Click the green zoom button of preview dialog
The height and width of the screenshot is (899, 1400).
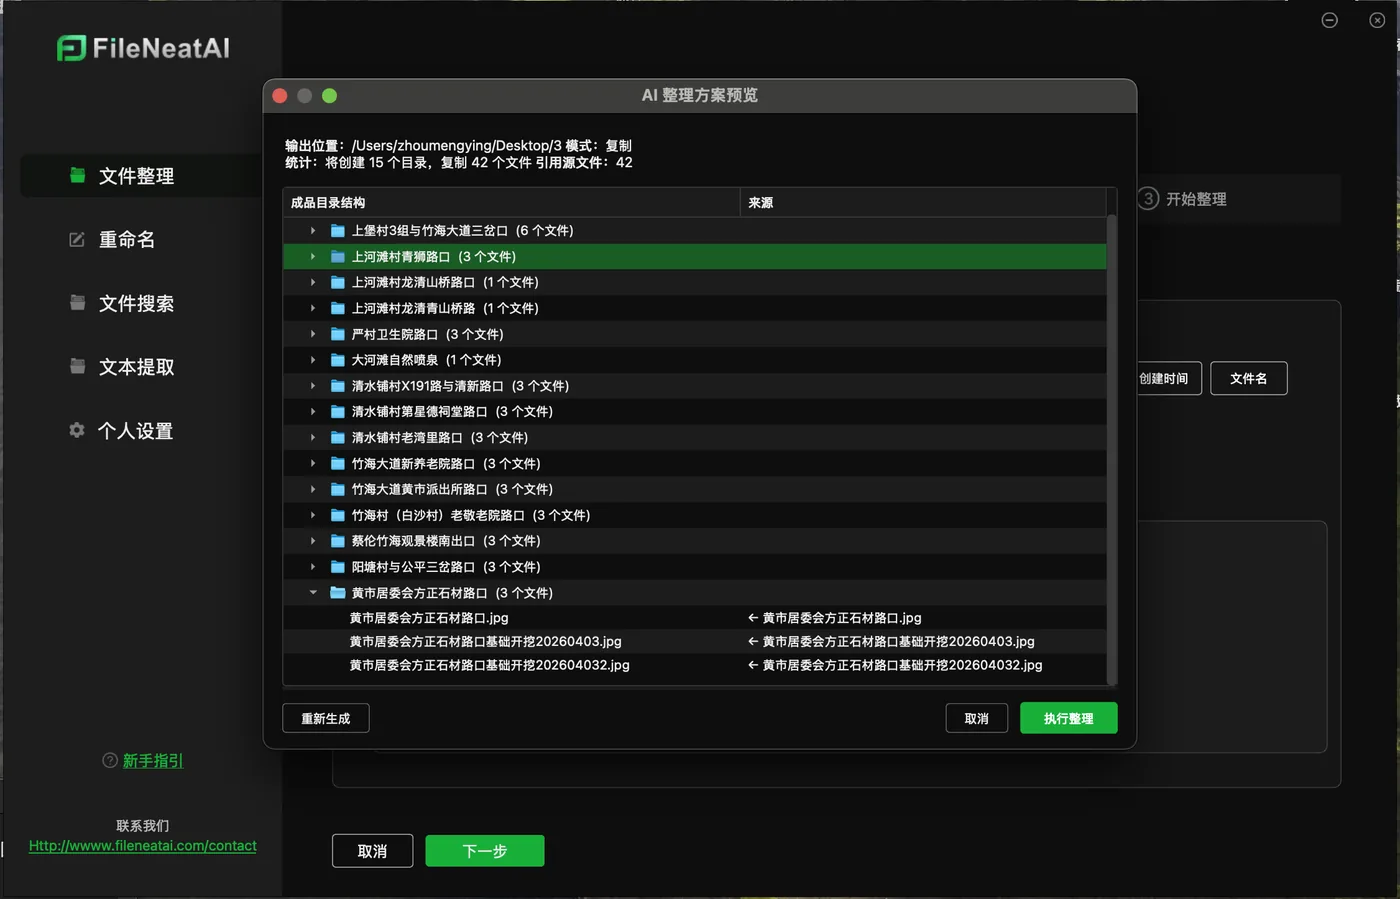[x=329, y=96]
